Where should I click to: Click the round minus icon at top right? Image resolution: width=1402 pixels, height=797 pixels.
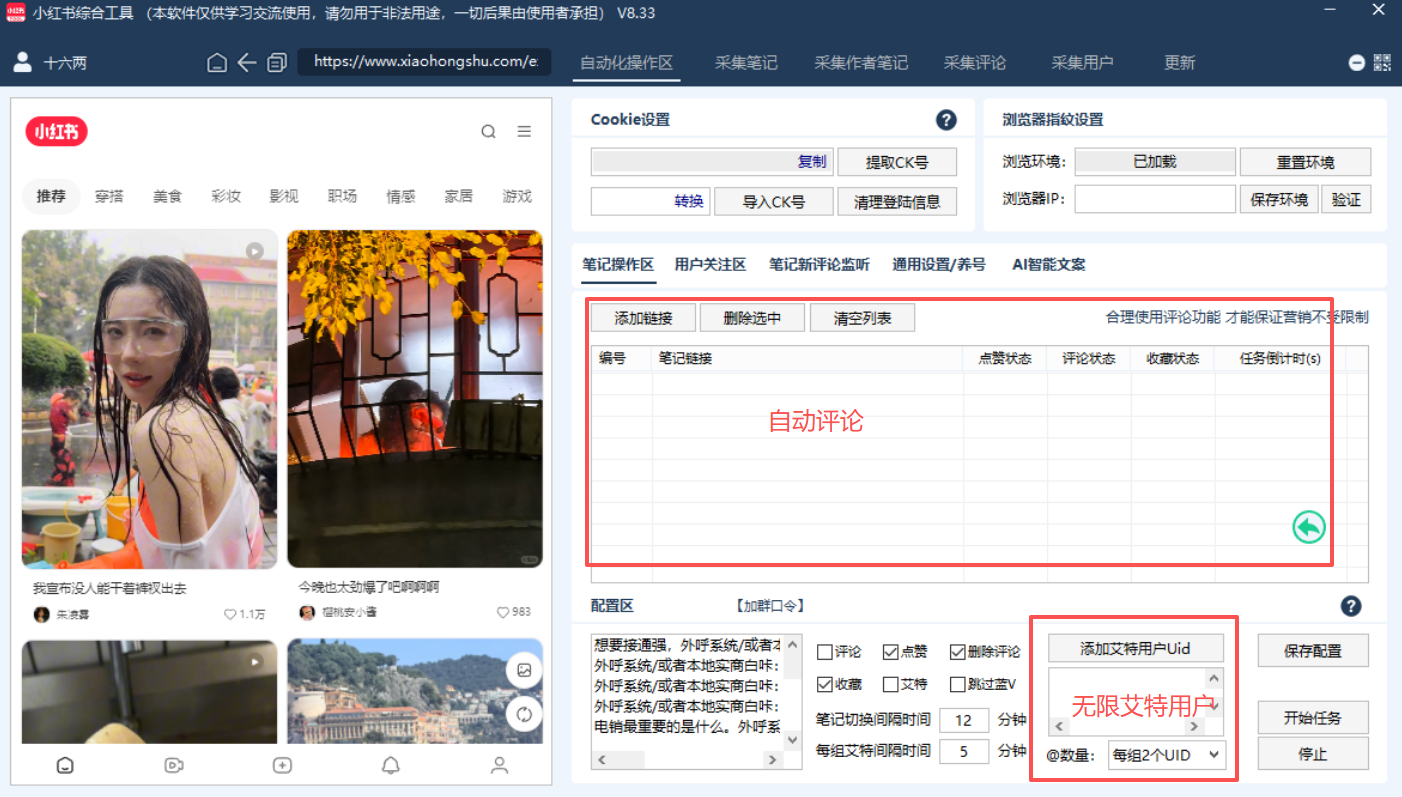(x=1356, y=62)
